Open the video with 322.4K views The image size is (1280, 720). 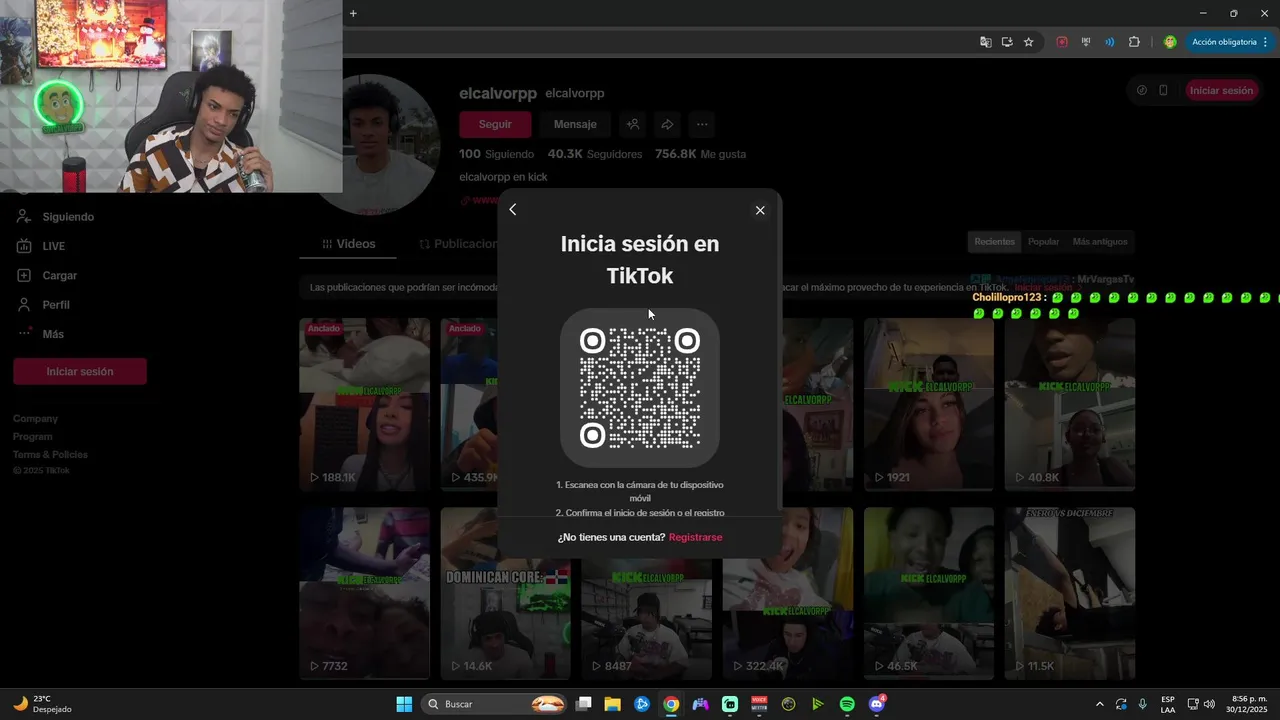tap(788, 620)
